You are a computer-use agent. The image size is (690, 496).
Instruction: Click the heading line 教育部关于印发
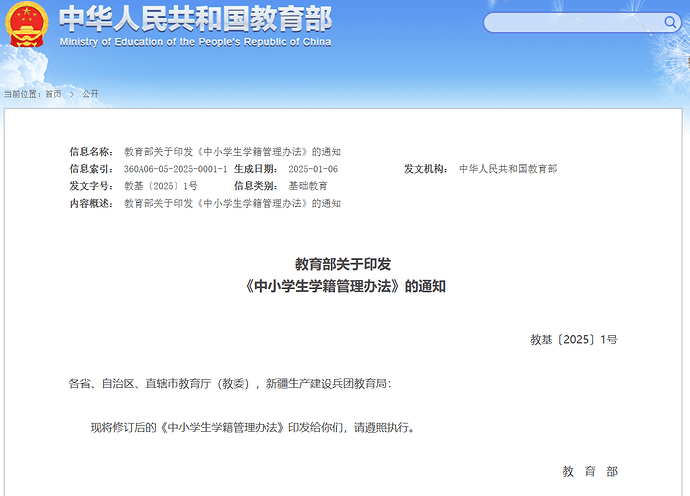click(343, 264)
